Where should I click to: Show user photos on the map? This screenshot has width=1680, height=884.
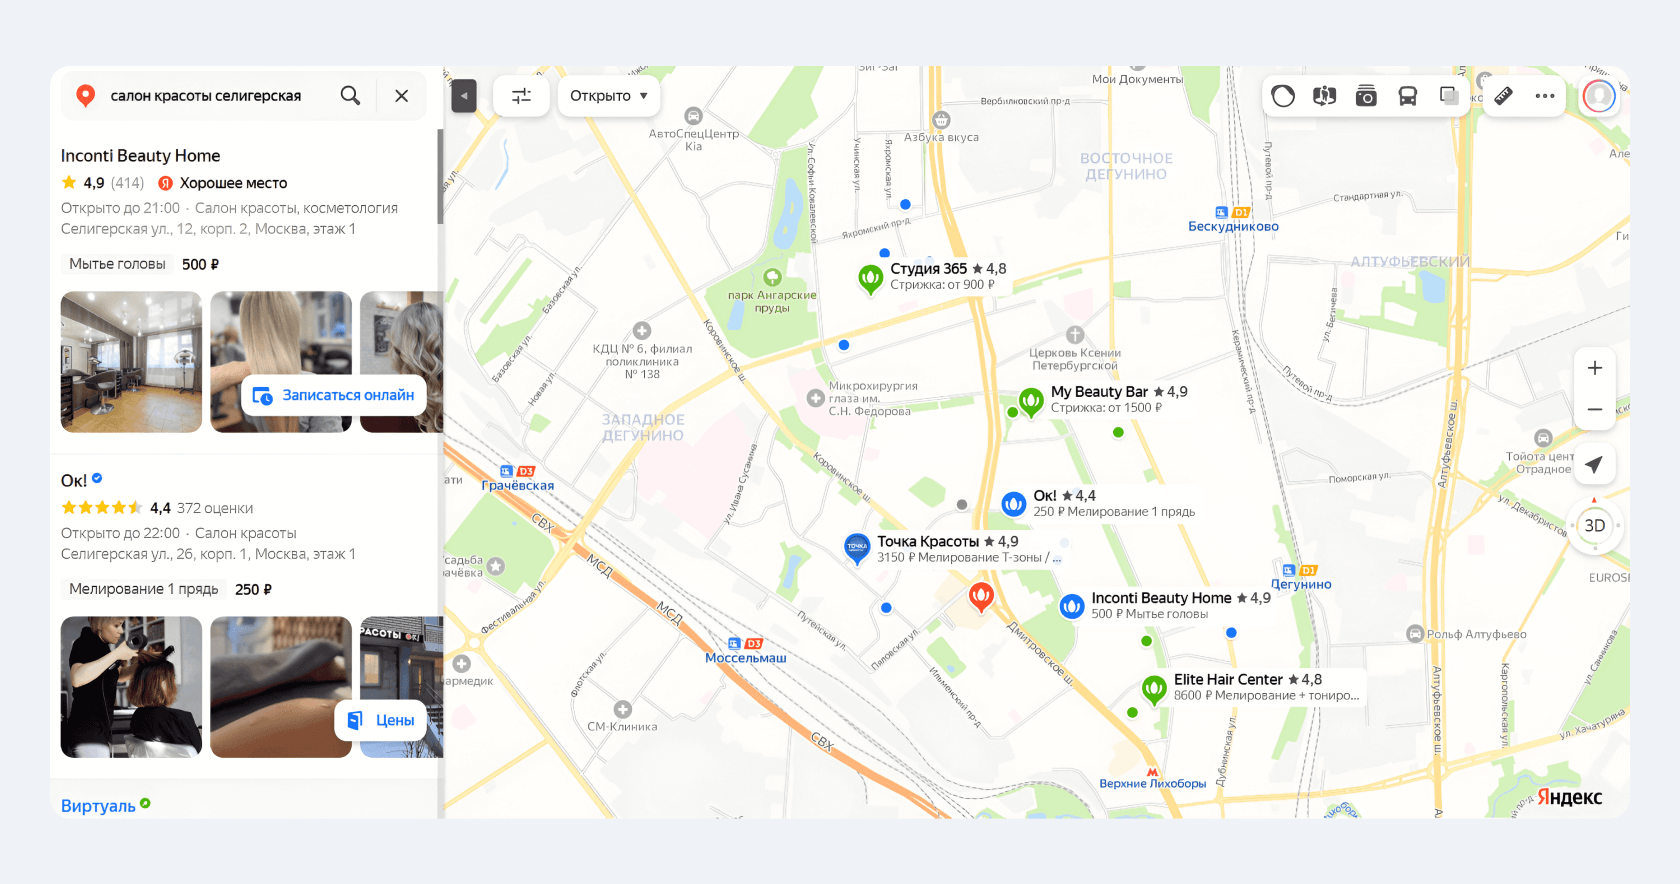(1366, 96)
